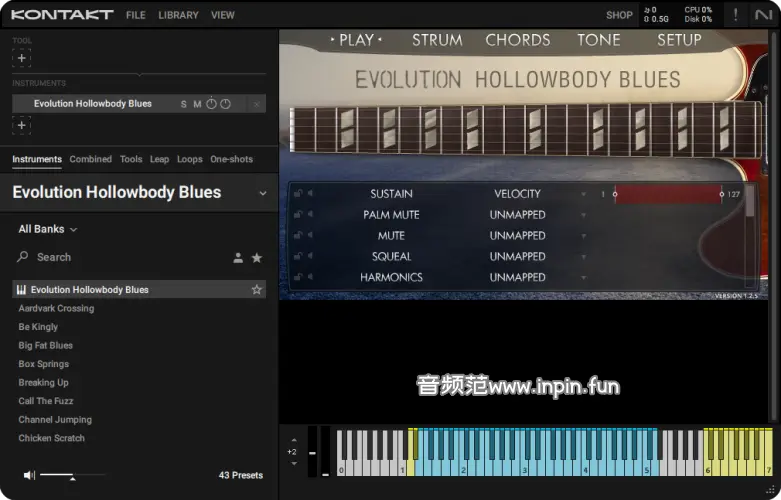The height and width of the screenshot is (500, 781).
Task: Click the favorites star filter icon
Action: pos(257,258)
